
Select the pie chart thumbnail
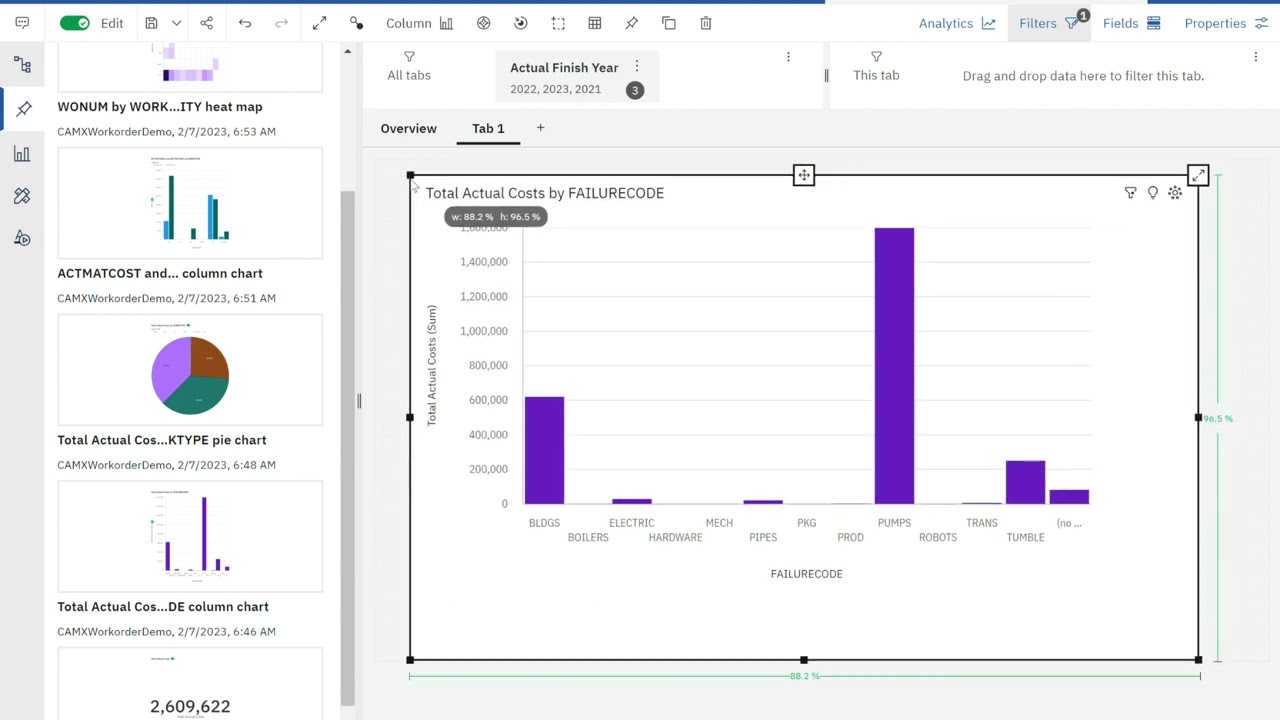(x=190, y=370)
